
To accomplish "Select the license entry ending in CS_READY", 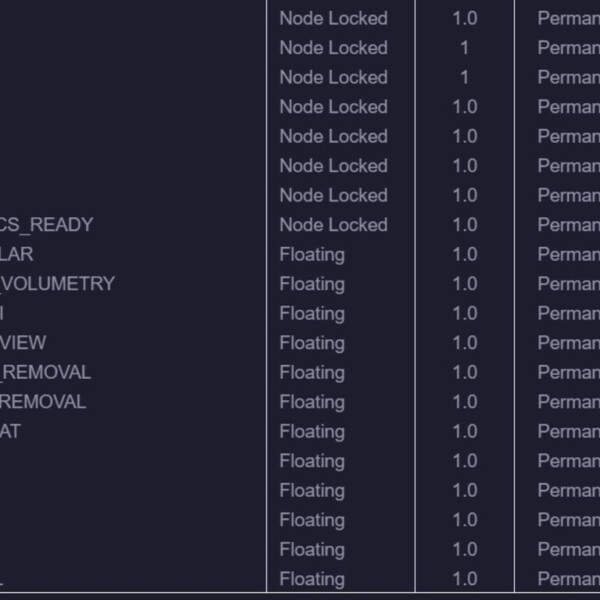I will [x=46, y=225].
